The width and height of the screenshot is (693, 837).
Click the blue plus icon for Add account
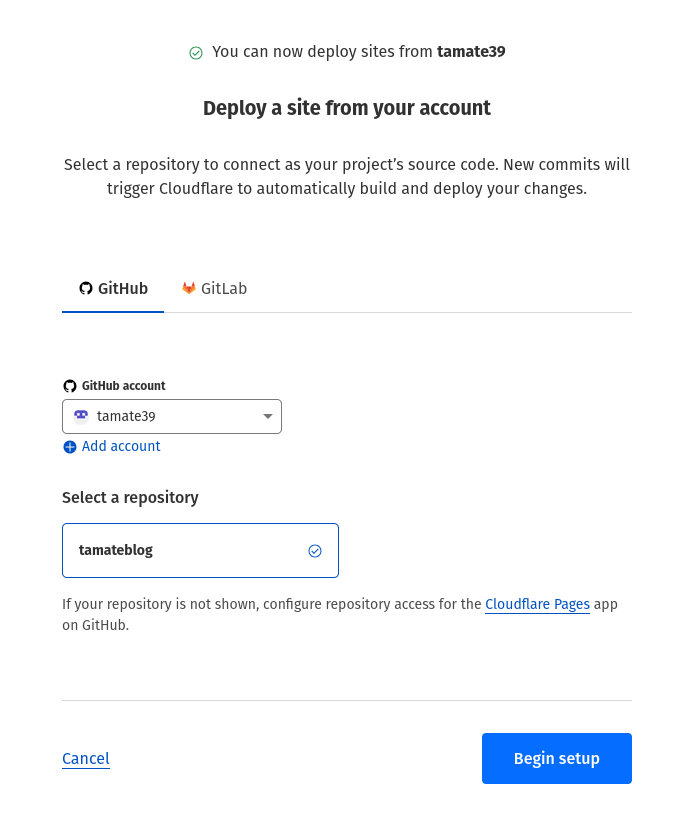pyautogui.click(x=70, y=447)
